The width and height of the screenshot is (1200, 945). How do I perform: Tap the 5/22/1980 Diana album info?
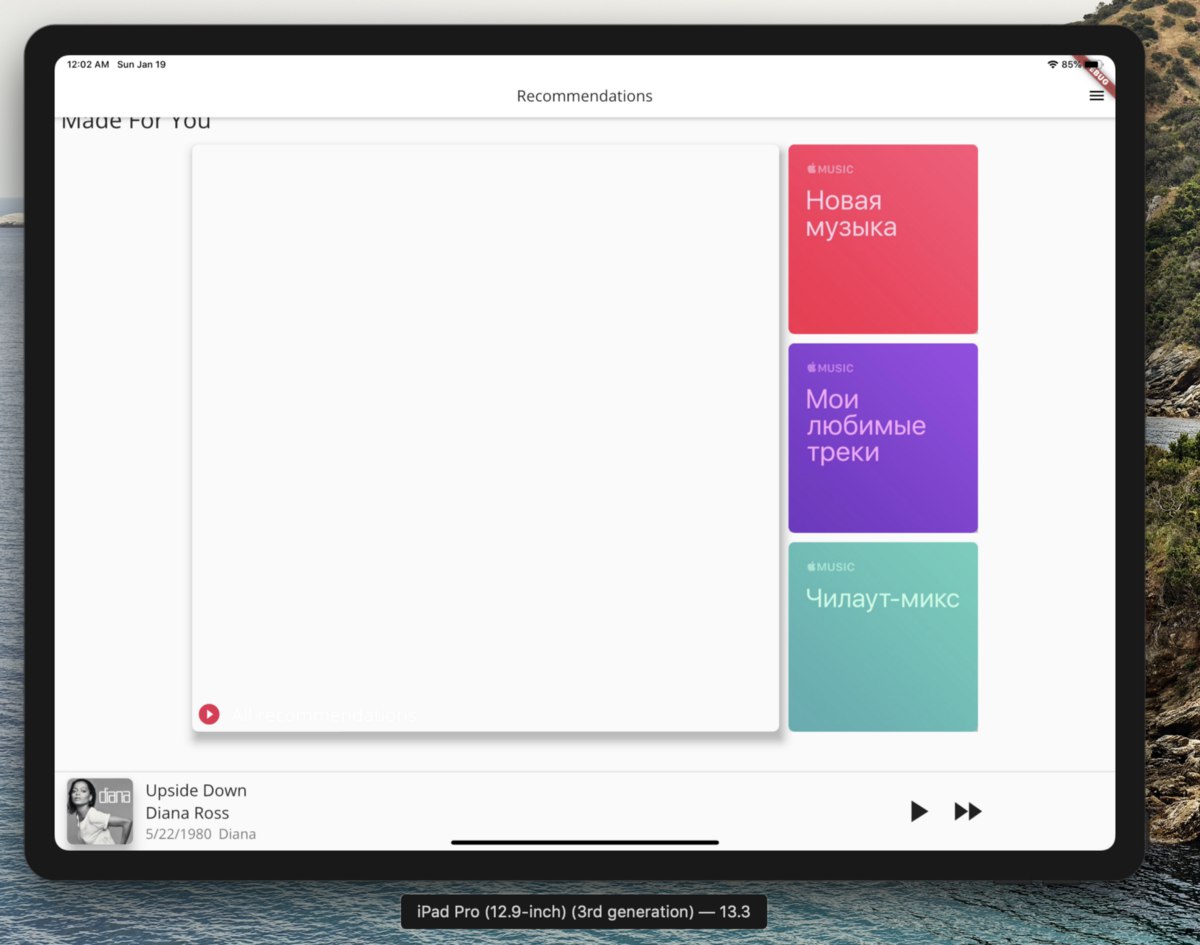coord(201,834)
